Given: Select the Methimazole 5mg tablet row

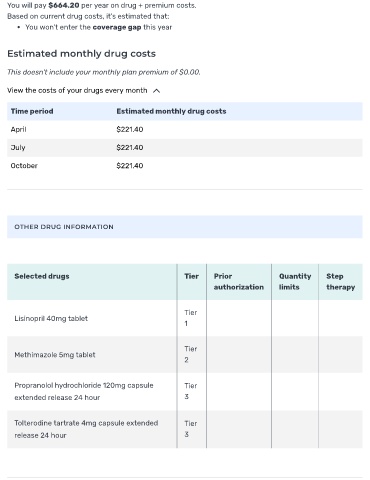Looking at the screenshot, I should click(185, 354).
